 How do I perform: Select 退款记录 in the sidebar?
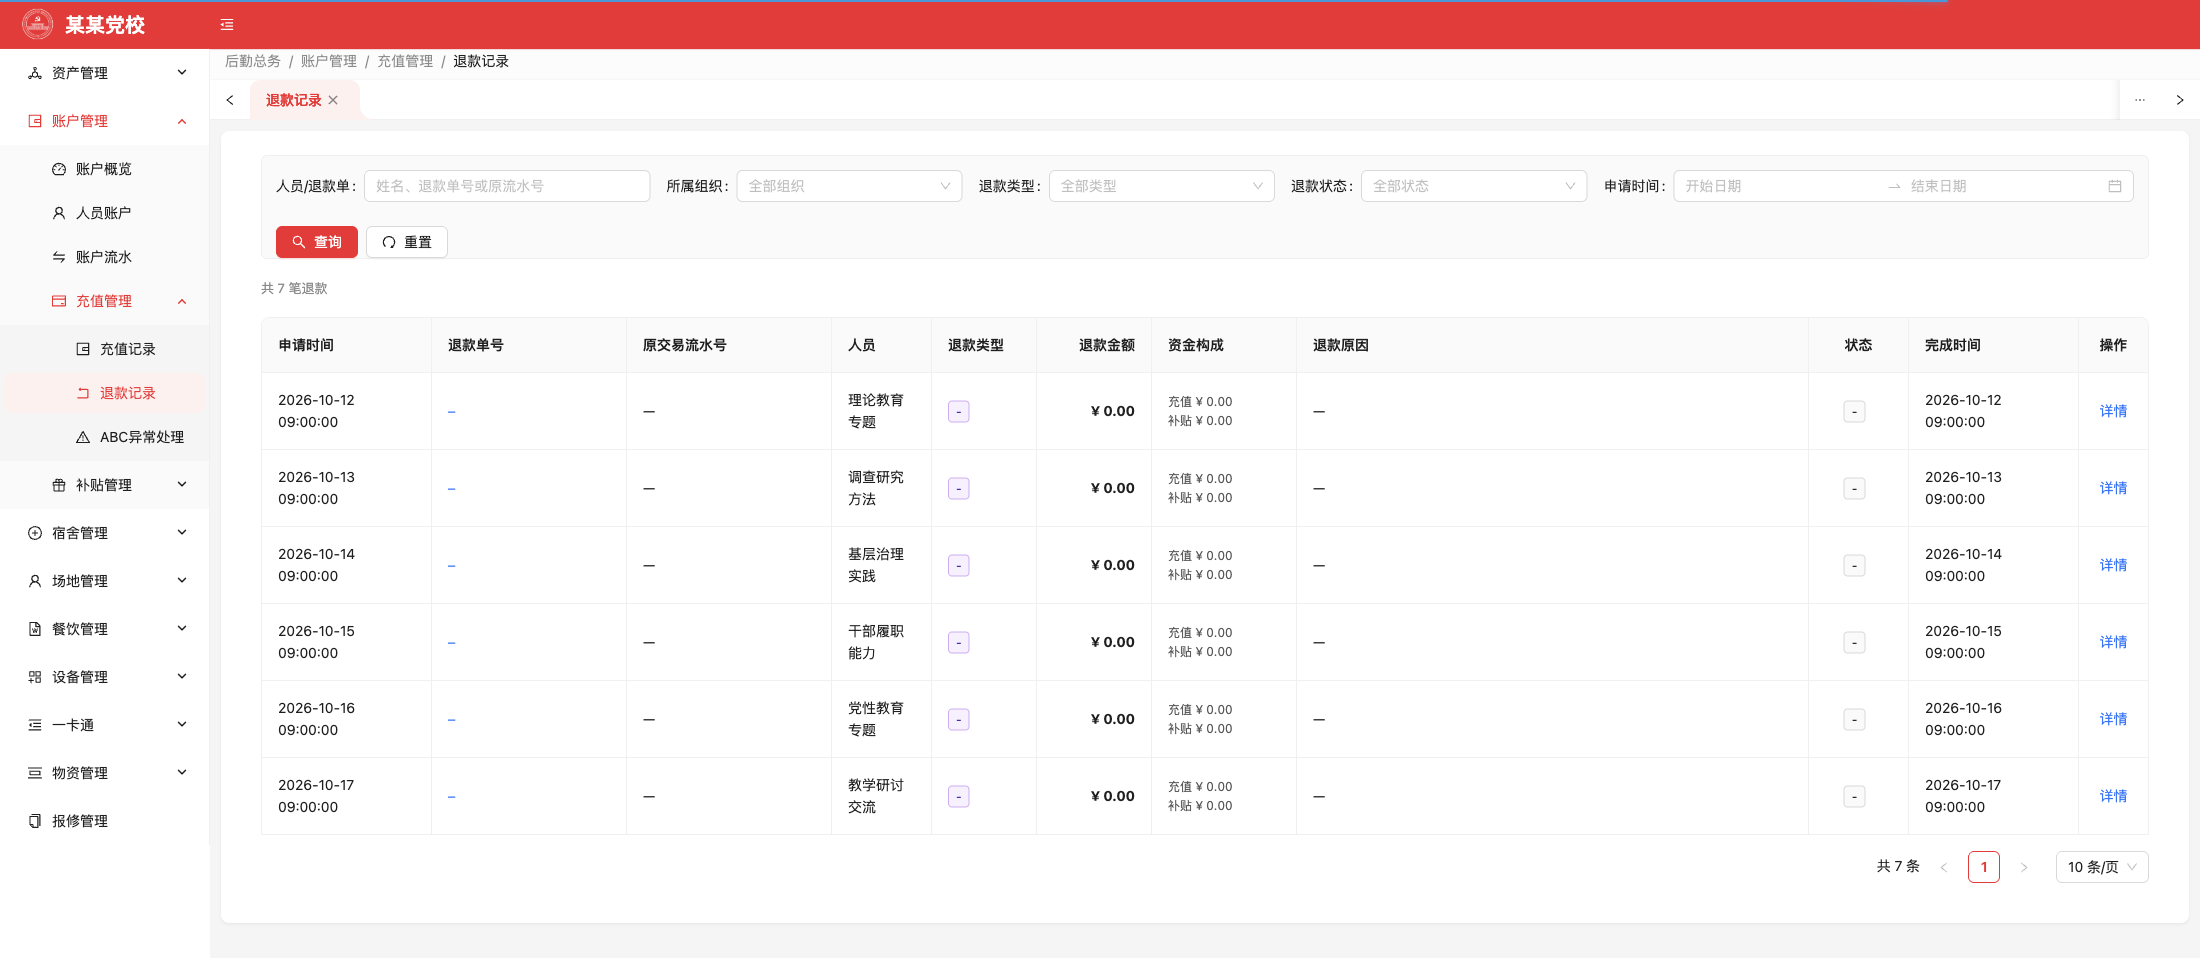[104, 393]
